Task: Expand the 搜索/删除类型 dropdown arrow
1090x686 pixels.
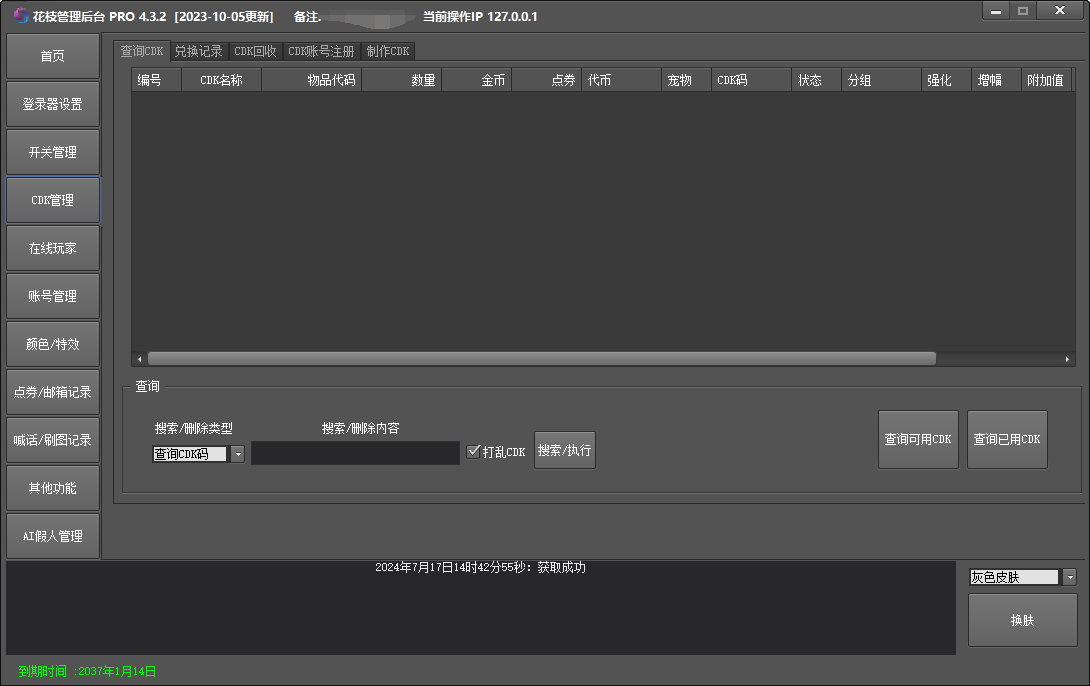Action: (x=238, y=454)
